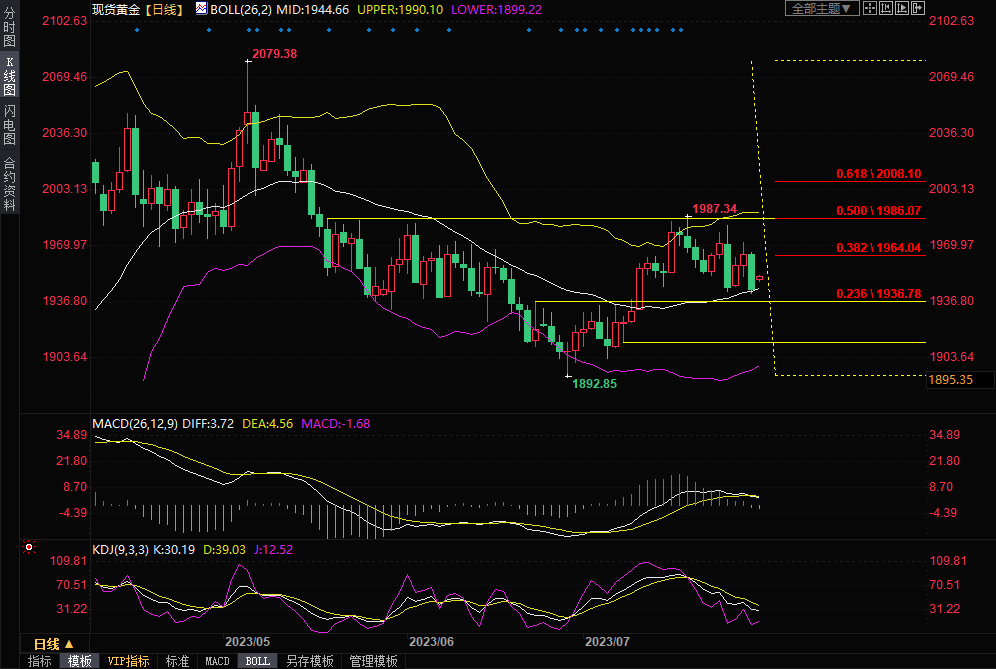Screen dimensions: 996x669
Task: Click the interval measurement icon beside the crosshair
Action: click(886, 8)
